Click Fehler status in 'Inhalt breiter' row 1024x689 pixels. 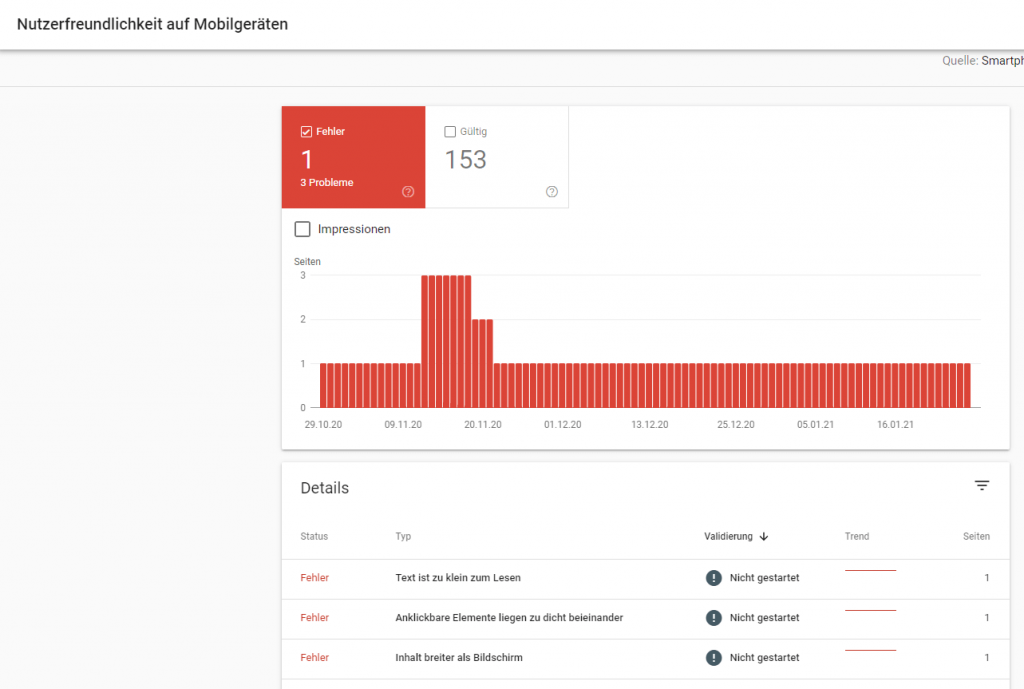pos(314,657)
